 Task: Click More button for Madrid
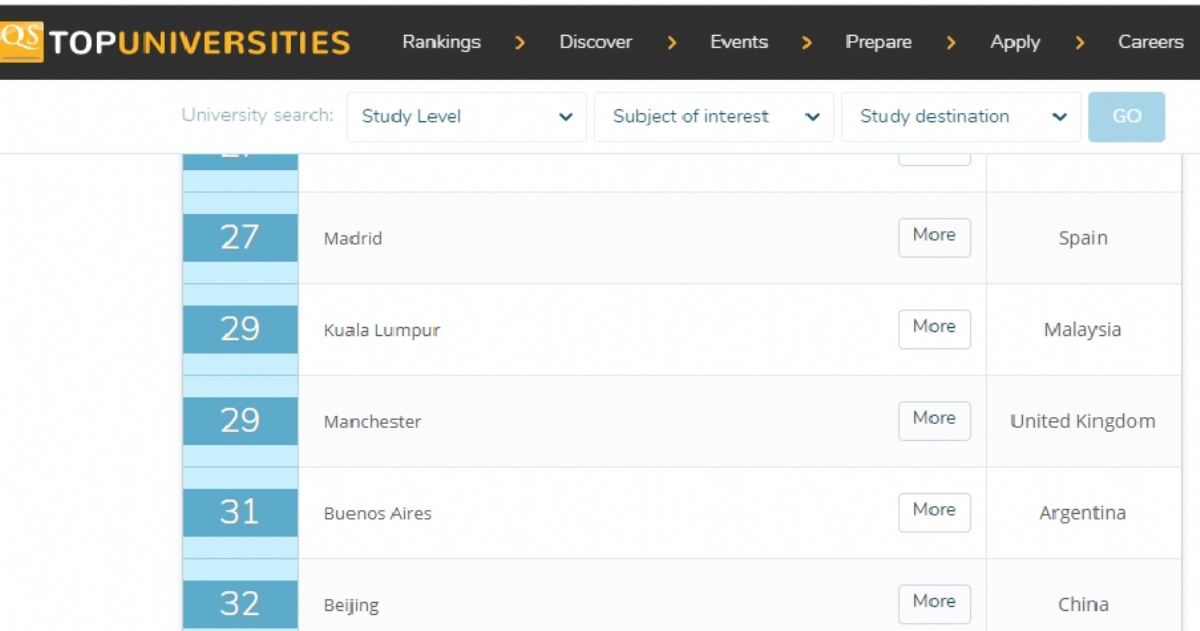pos(934,237)
